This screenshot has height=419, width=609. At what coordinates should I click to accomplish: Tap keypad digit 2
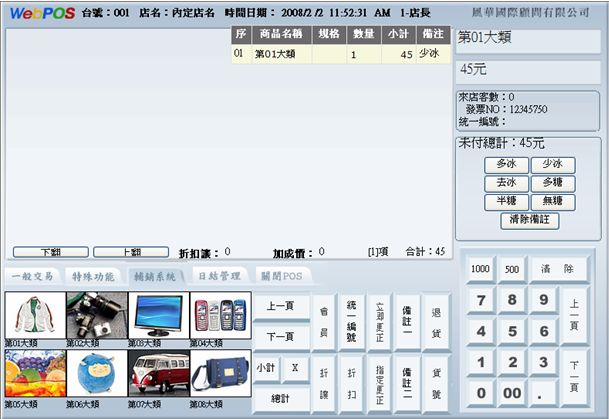coord(512,362)
